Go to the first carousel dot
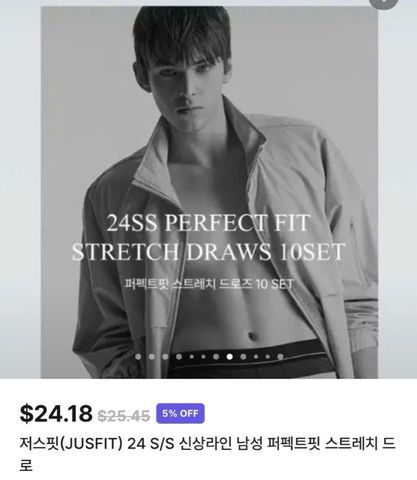417x480 pixels. click(138, 357)
